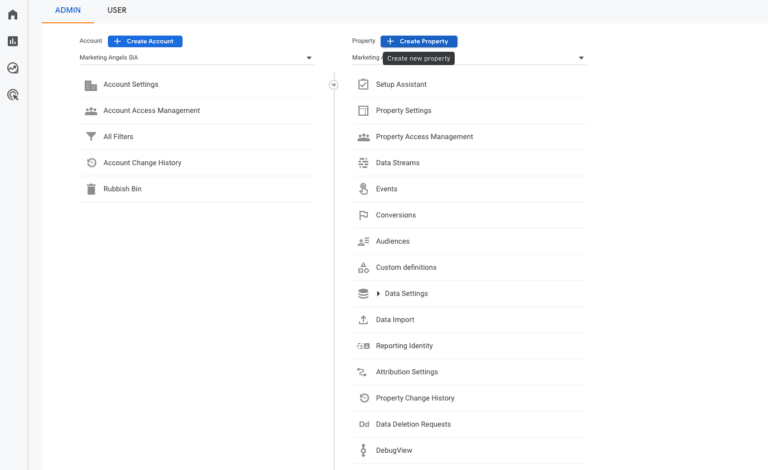
Task: Click the Data Settings label
Action: 406,294
